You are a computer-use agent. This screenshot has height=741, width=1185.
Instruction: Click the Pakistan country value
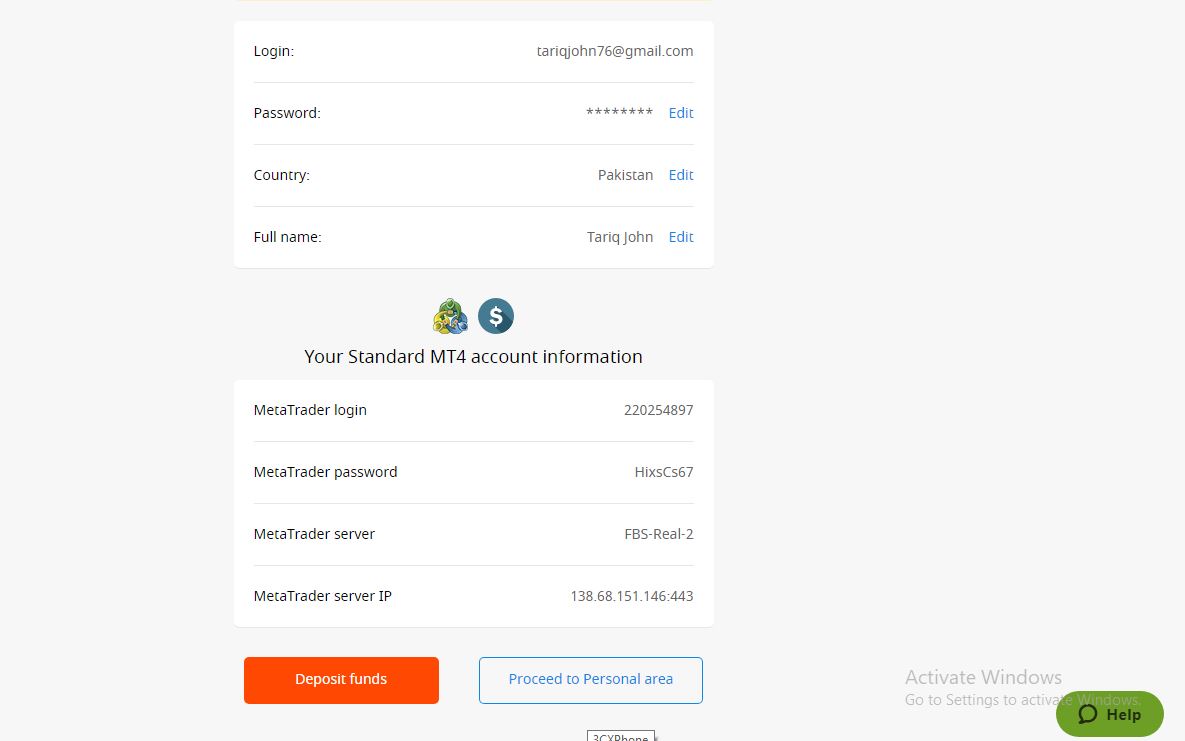click(625, 175)
